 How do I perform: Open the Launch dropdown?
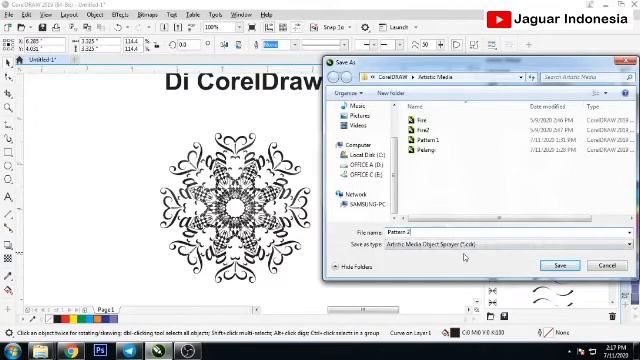click(x=416, y=27)
